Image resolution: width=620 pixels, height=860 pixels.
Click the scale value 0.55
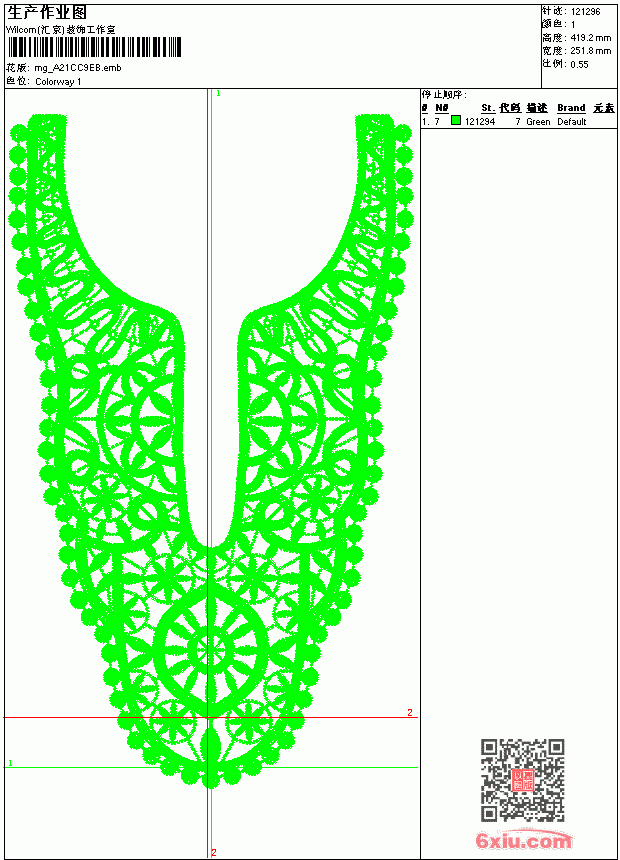579,65
